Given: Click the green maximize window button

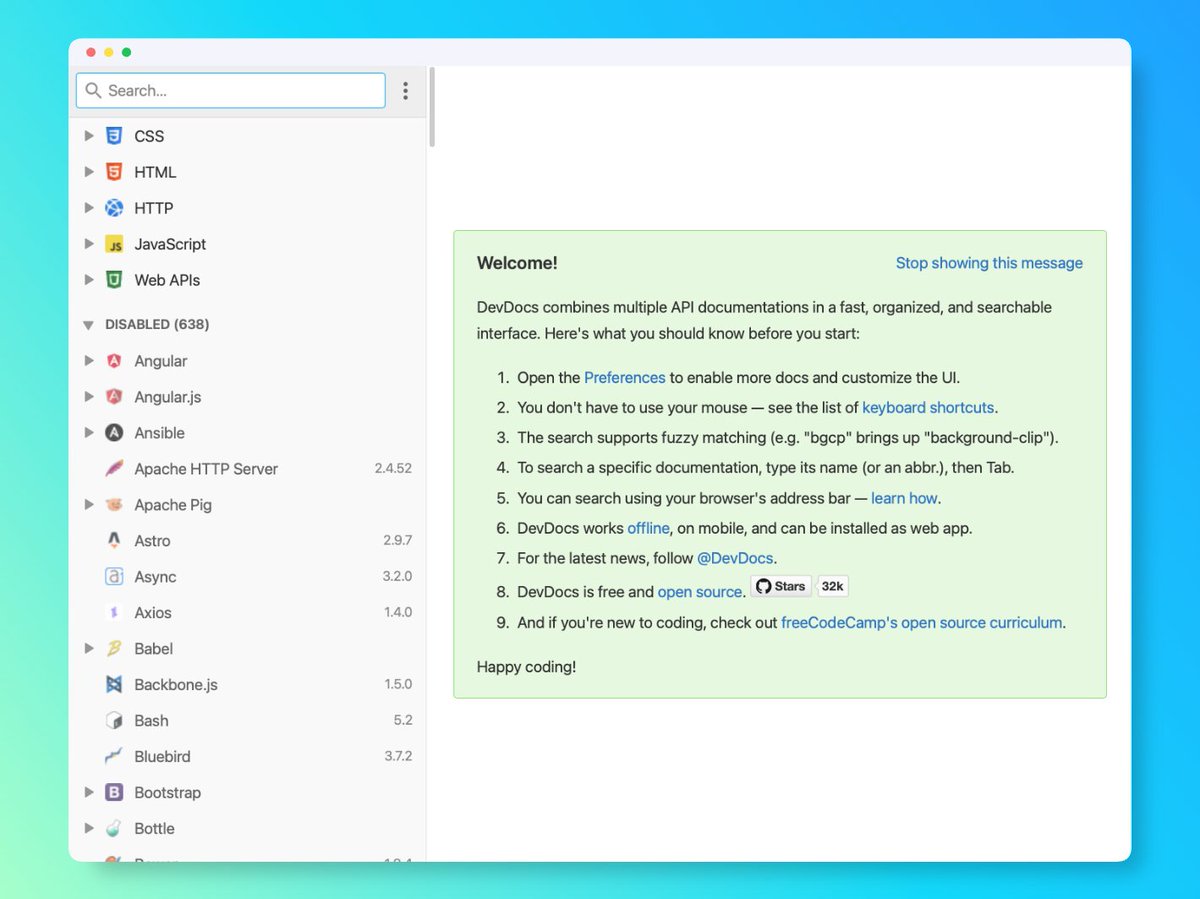Looking at the screenshot, I should coord(126,52).
